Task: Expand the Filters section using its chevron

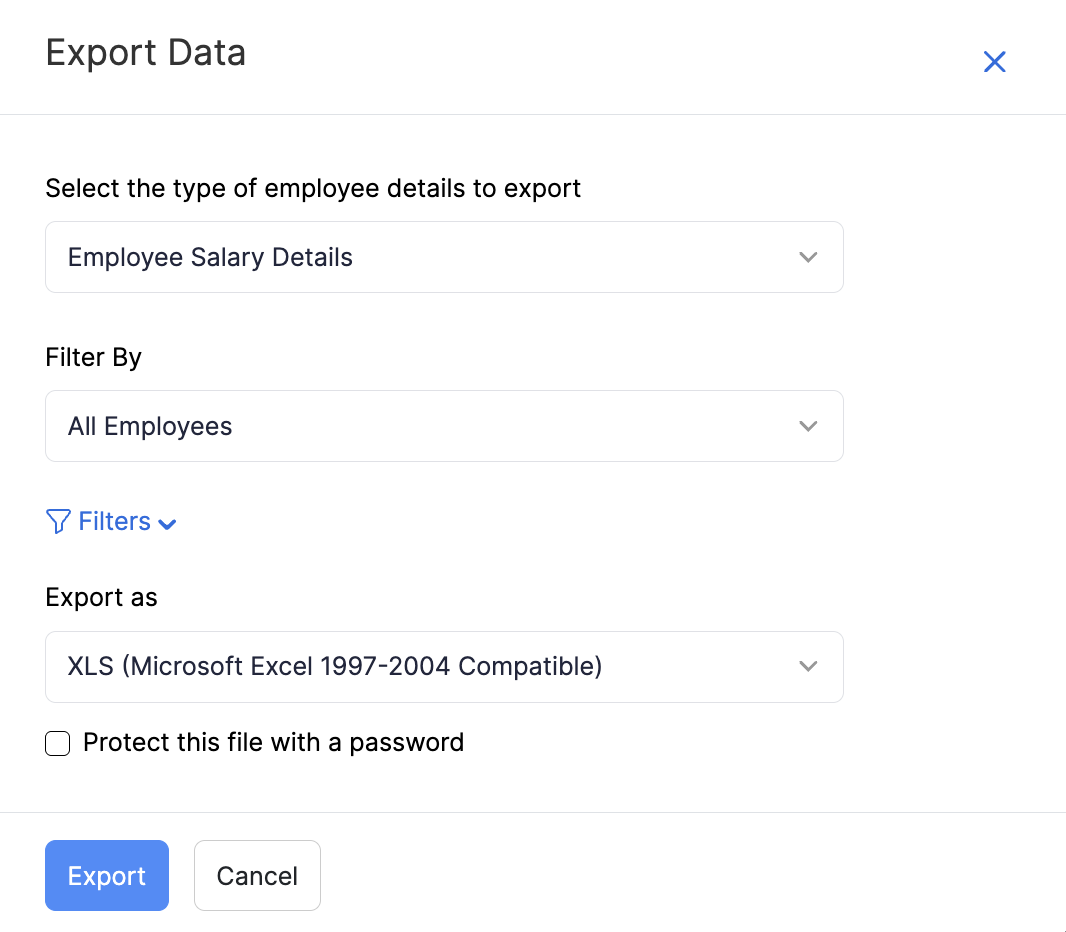Action: coord(168,524)
